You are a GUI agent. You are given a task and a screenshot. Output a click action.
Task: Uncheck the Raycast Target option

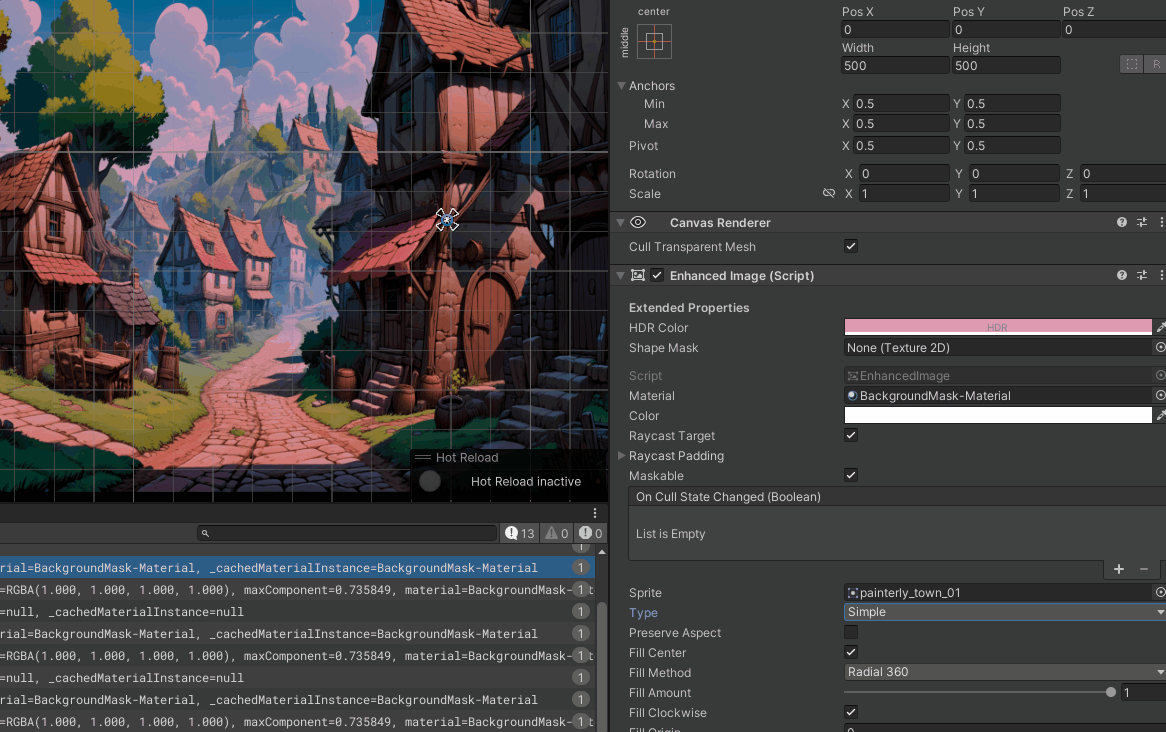point(851,435)
